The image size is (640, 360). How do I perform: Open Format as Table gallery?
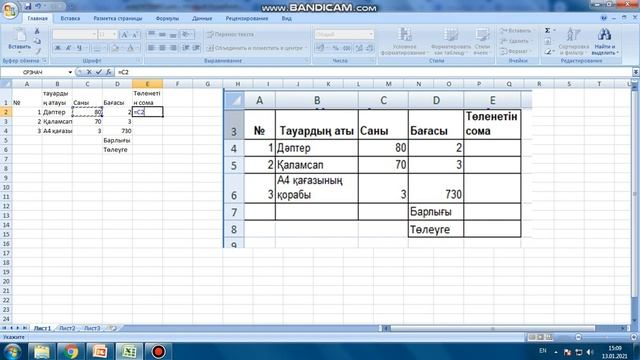(451, 41)
